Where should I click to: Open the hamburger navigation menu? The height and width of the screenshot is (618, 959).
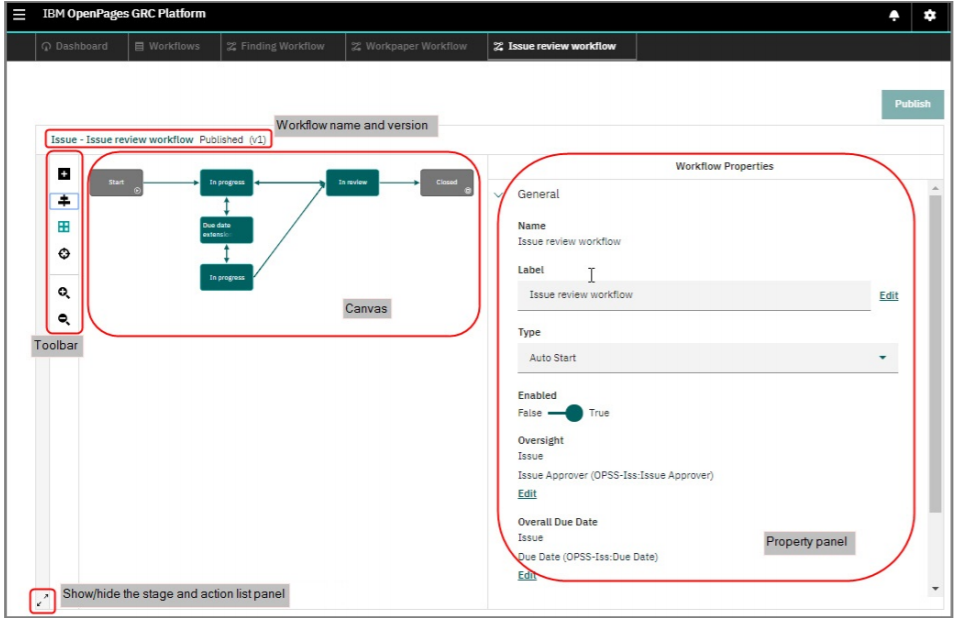tap(19, 14)
